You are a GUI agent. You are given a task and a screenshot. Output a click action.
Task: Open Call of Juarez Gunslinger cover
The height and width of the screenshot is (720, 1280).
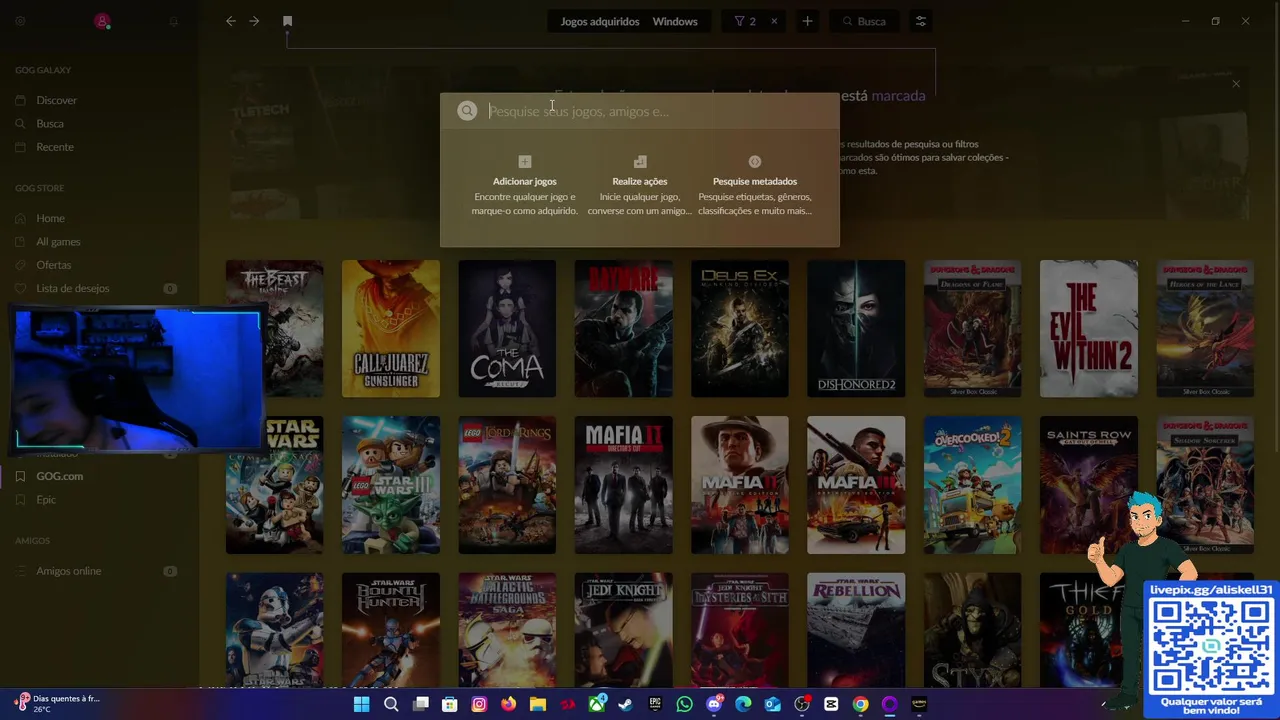click(390, 329)
